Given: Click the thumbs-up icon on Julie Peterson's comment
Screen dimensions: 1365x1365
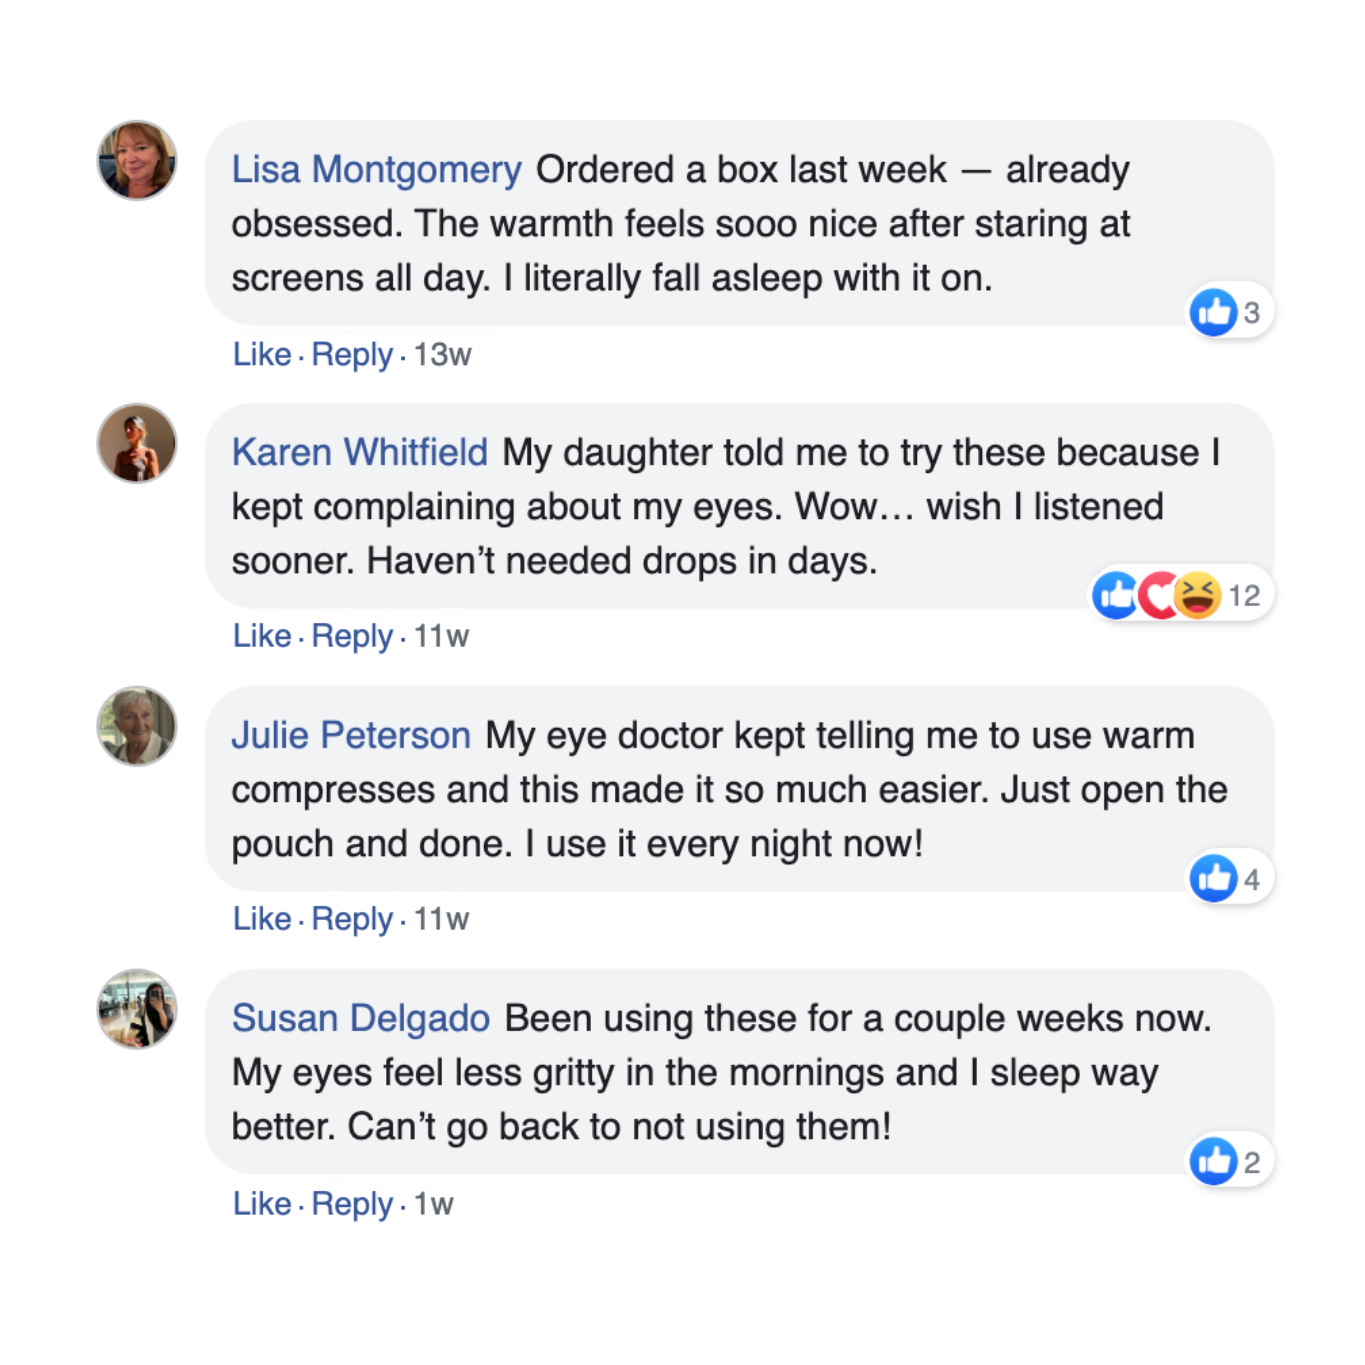Looking at the screenshot, I should 1214,879.
